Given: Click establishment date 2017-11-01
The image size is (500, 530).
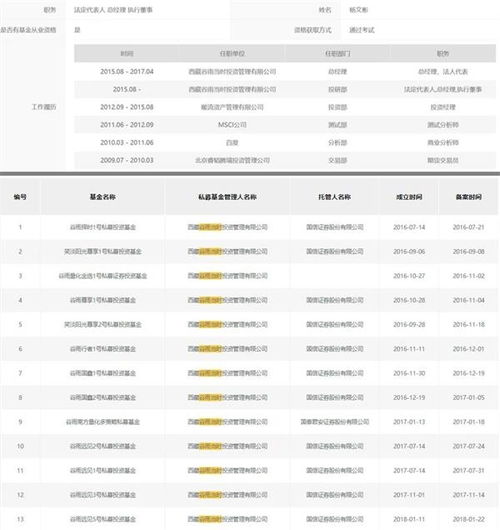Looking at the screenshot, I should tap(409, 495).
